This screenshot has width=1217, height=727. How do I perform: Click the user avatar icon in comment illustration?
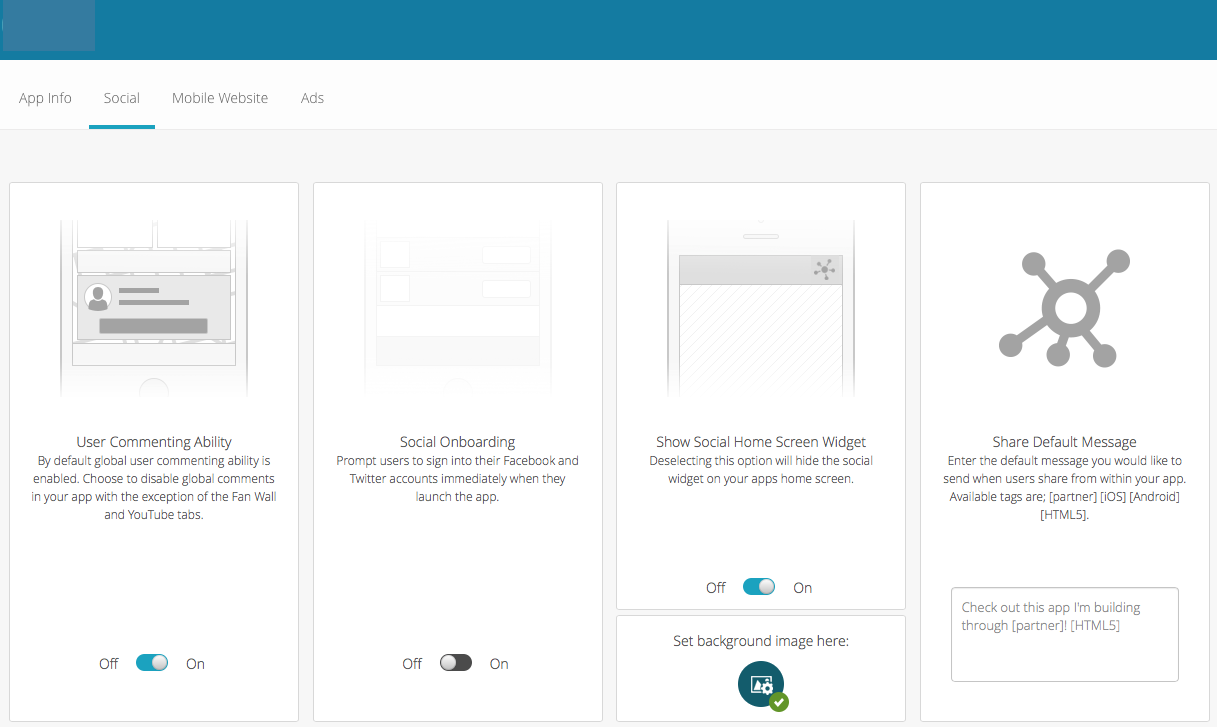click(98, 297)
